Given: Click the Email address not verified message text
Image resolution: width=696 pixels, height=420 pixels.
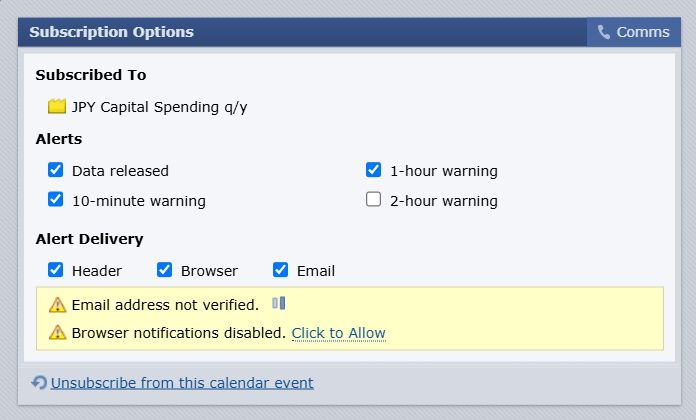Looking at the screenshot, I should (x=165, y=305).
